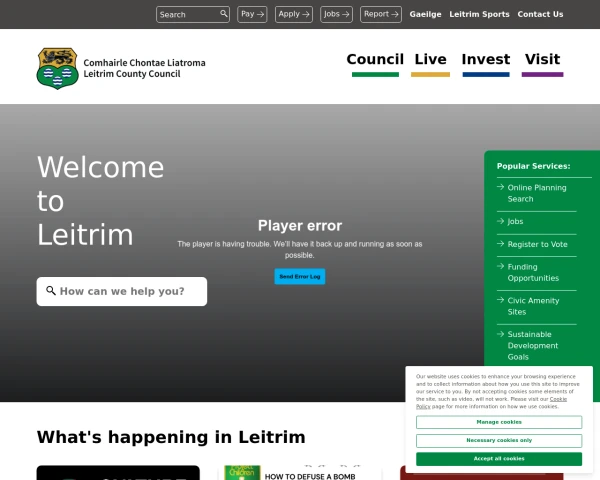Open the Pay quick link button
The height and width of the screenshot is (480, 600).
point(252,14)
